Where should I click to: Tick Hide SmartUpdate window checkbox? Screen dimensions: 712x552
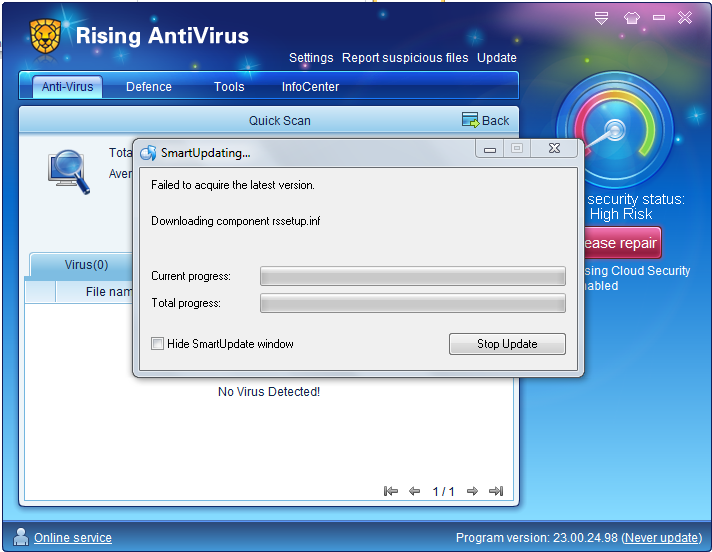tap(157, 344)
